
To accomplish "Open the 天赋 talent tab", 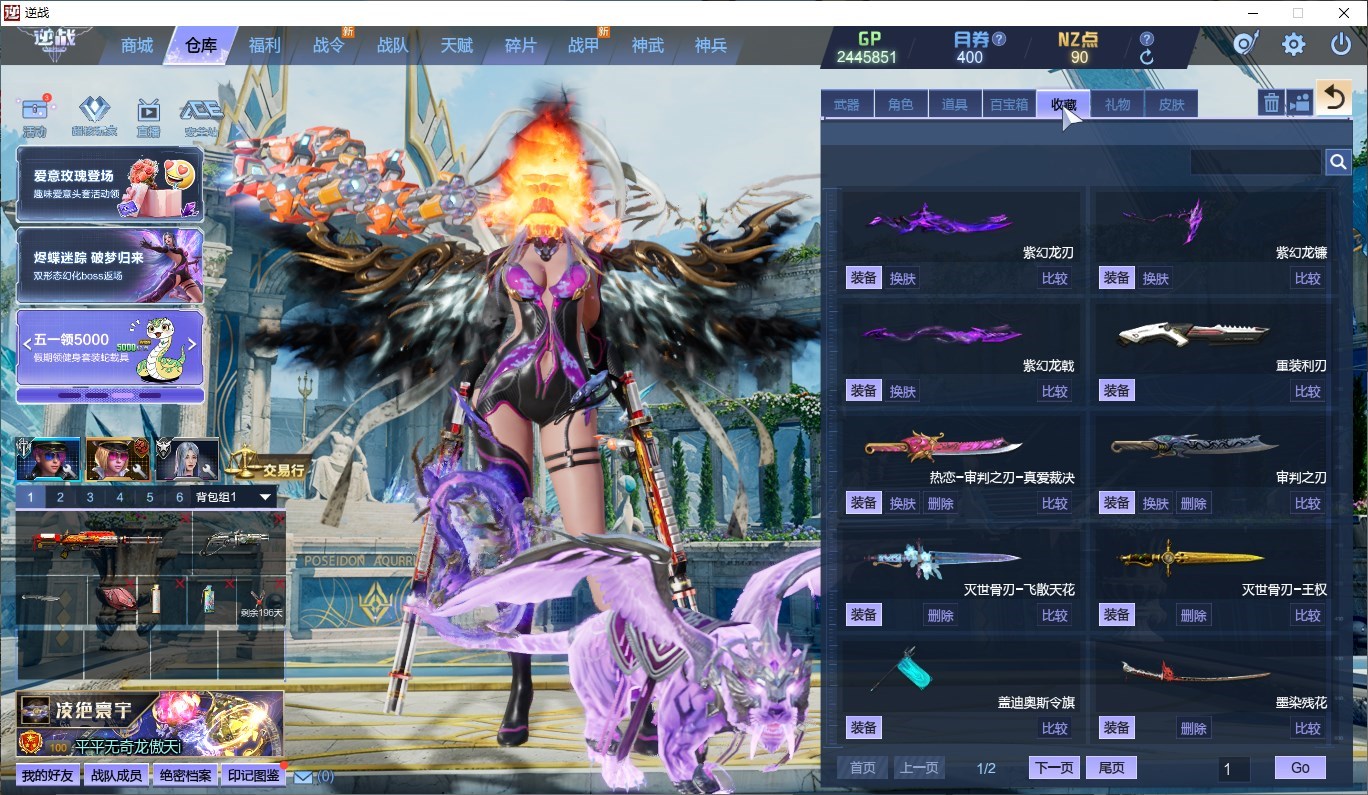I will click(456, 45).
